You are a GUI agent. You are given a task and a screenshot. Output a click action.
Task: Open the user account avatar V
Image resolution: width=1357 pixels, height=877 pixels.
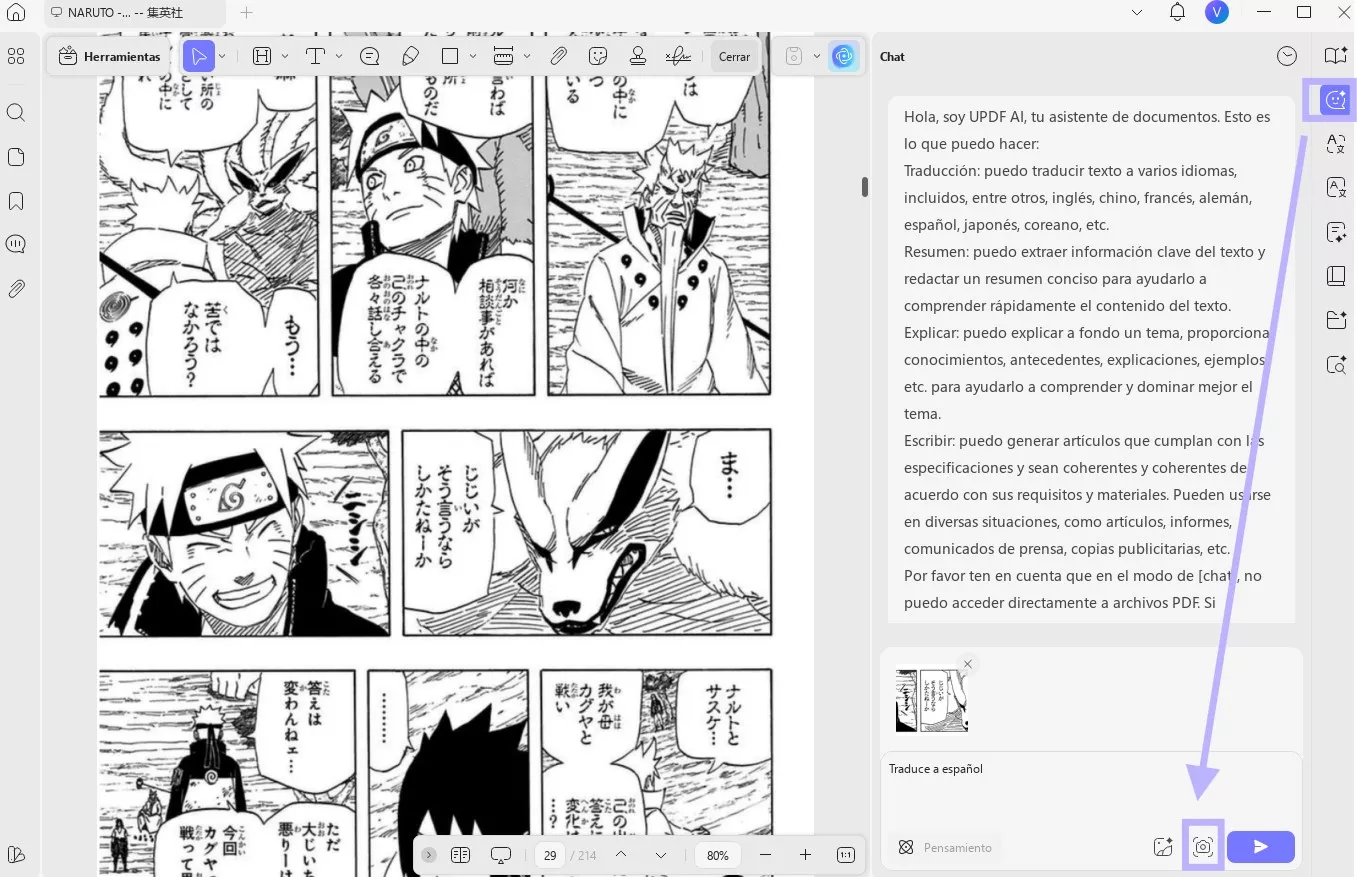pyautogui.click(x=1217, y=12)
